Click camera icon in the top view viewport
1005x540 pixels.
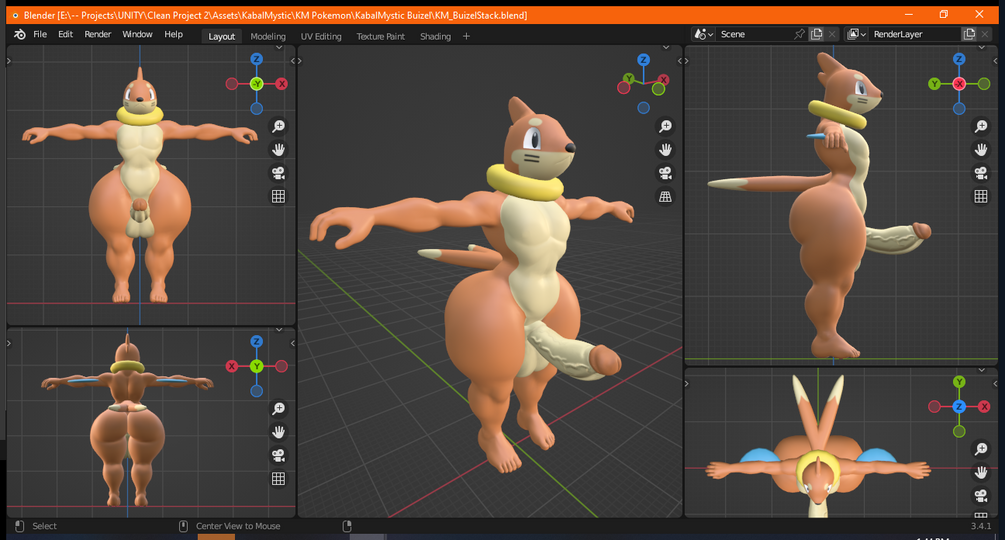pyautogui.click(x=981, y=496)
